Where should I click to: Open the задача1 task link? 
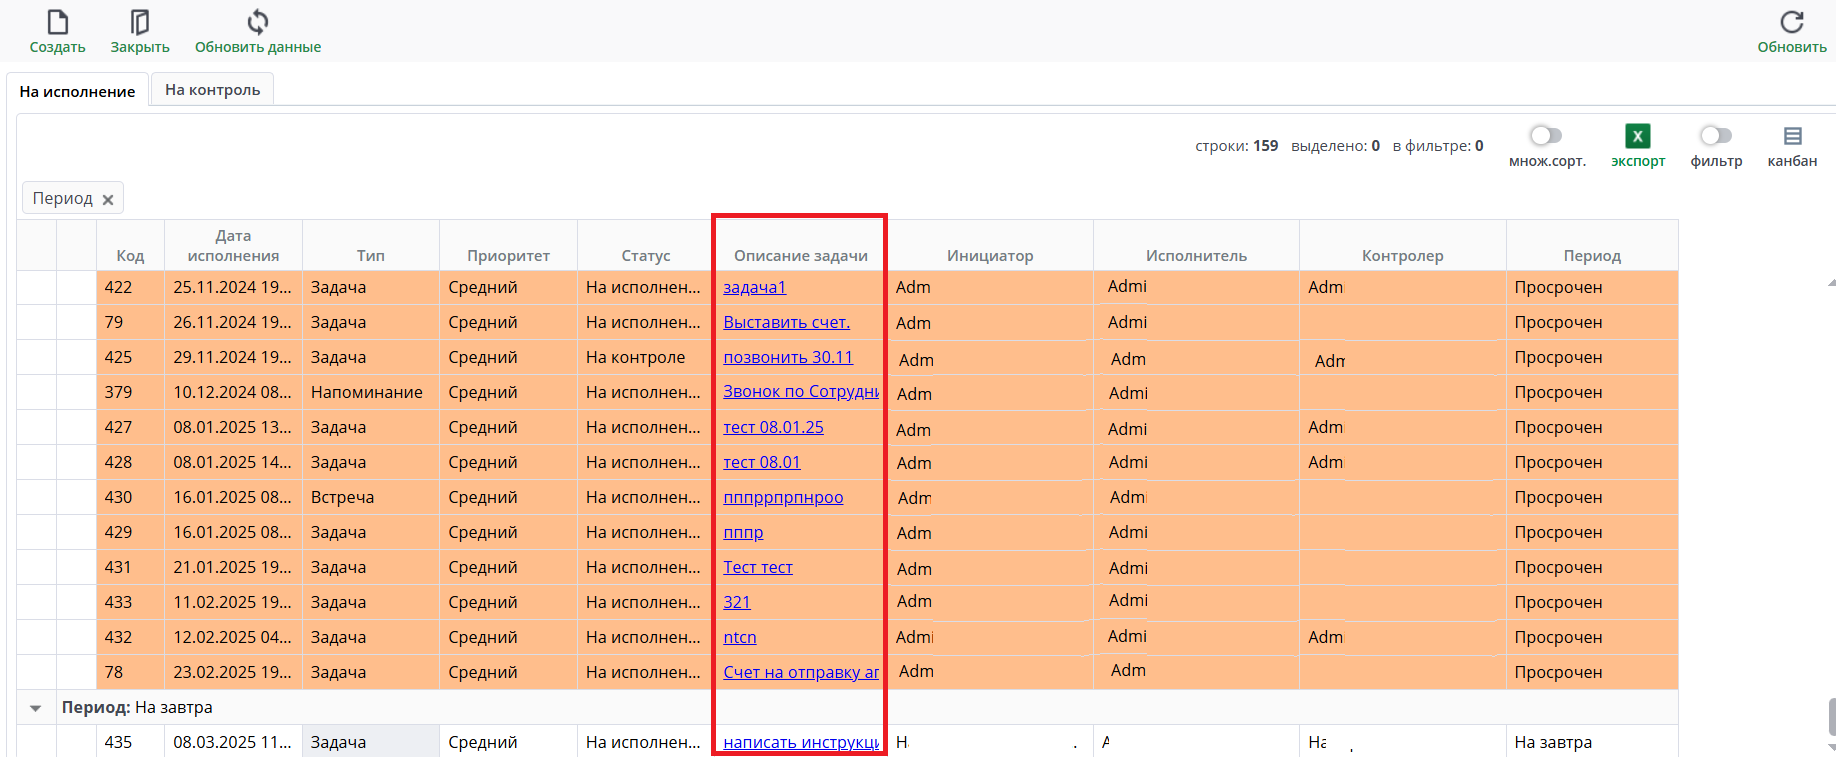[754, 288]
